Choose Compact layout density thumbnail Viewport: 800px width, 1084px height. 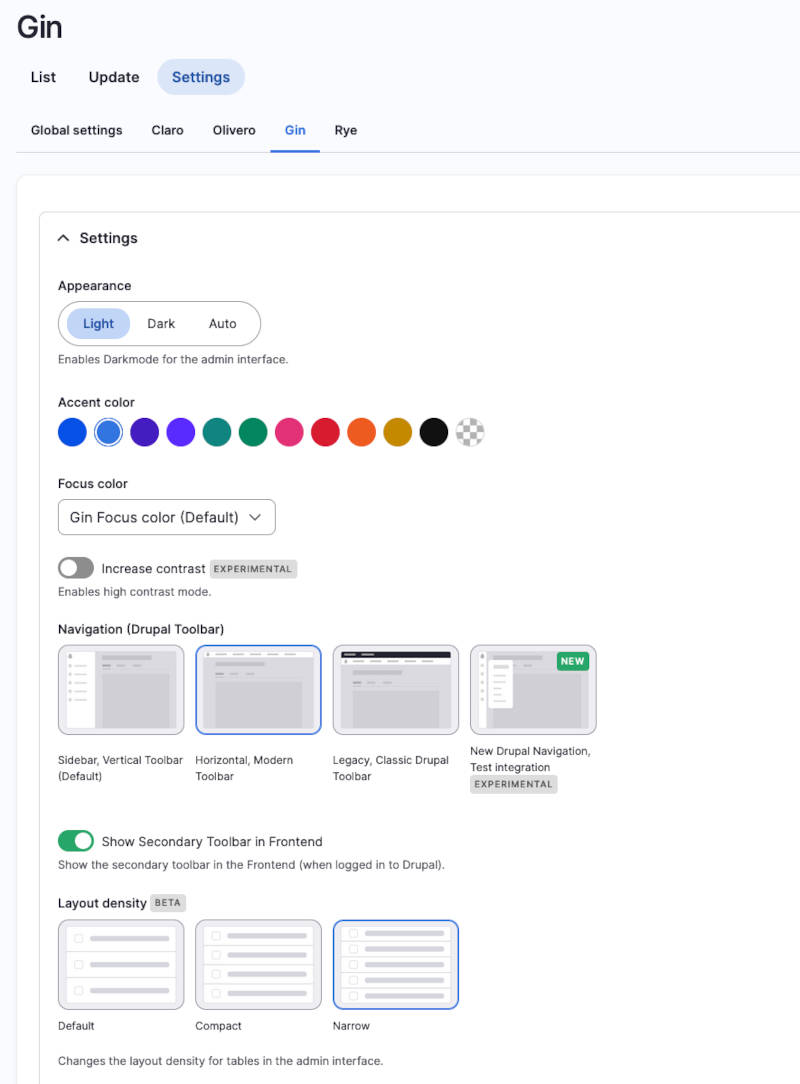pyautogui.click(x=259, y=964)
